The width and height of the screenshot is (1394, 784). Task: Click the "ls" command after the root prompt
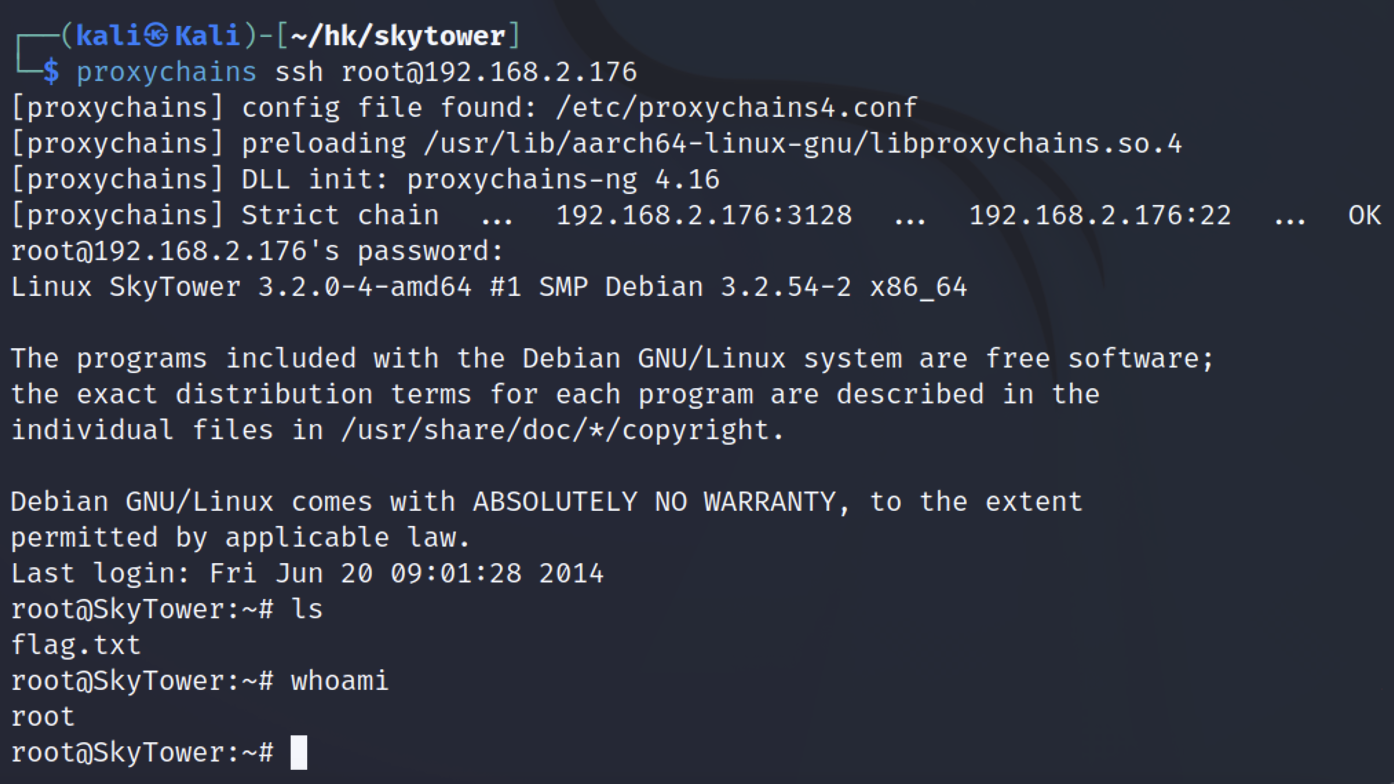(x=307, y=609)
